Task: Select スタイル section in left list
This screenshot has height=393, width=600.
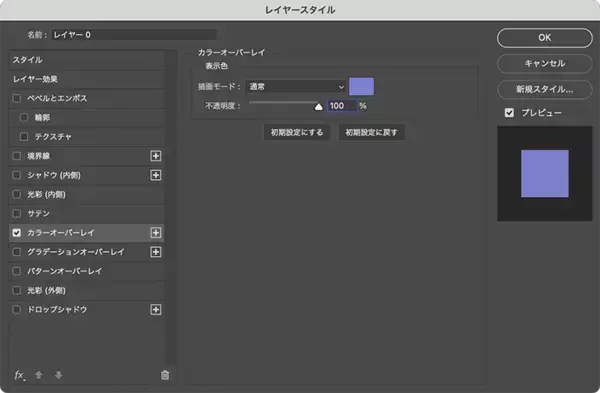Action: point(86,60)
